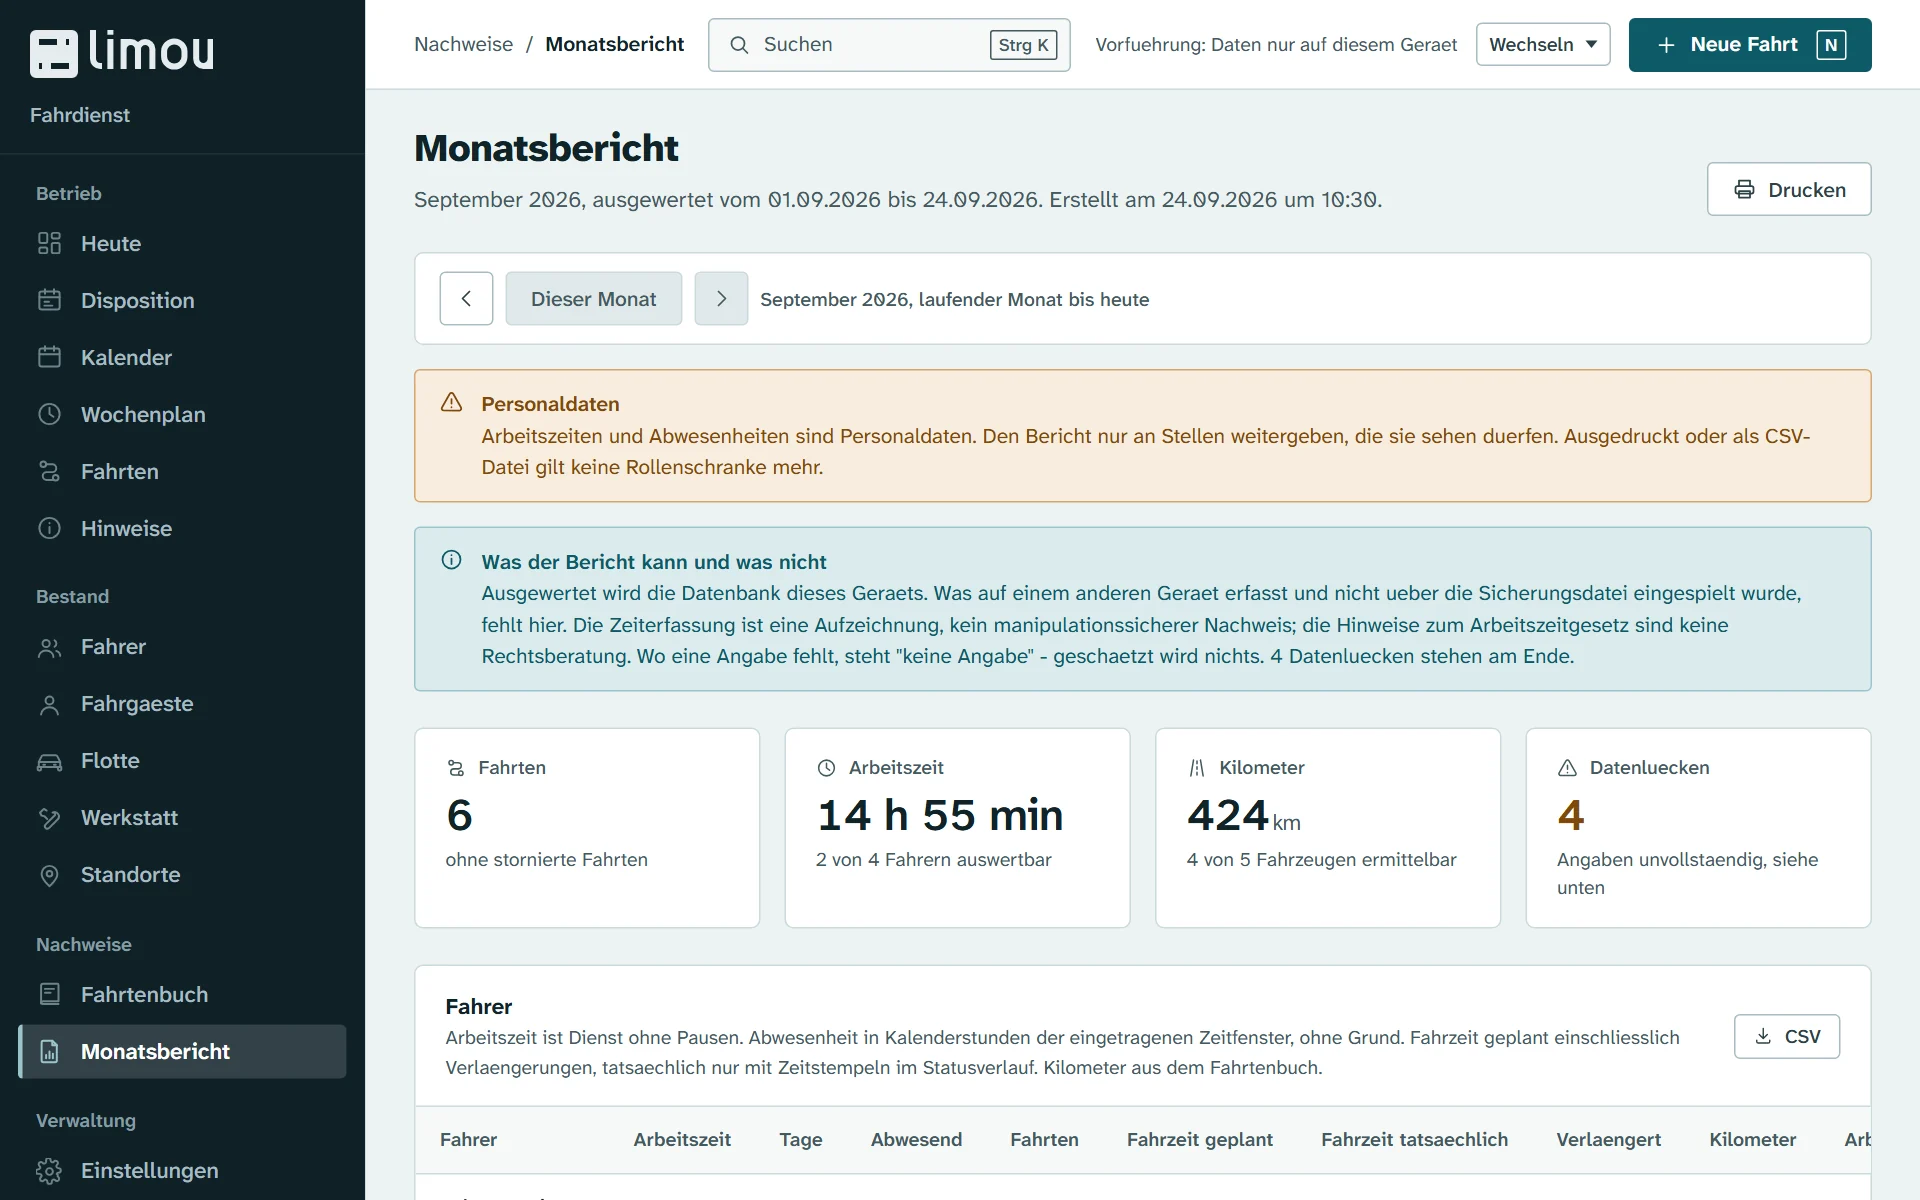Click the Einstellungen gear icon
The height and width of the screenshot is (1200, 1920).
49,1171
